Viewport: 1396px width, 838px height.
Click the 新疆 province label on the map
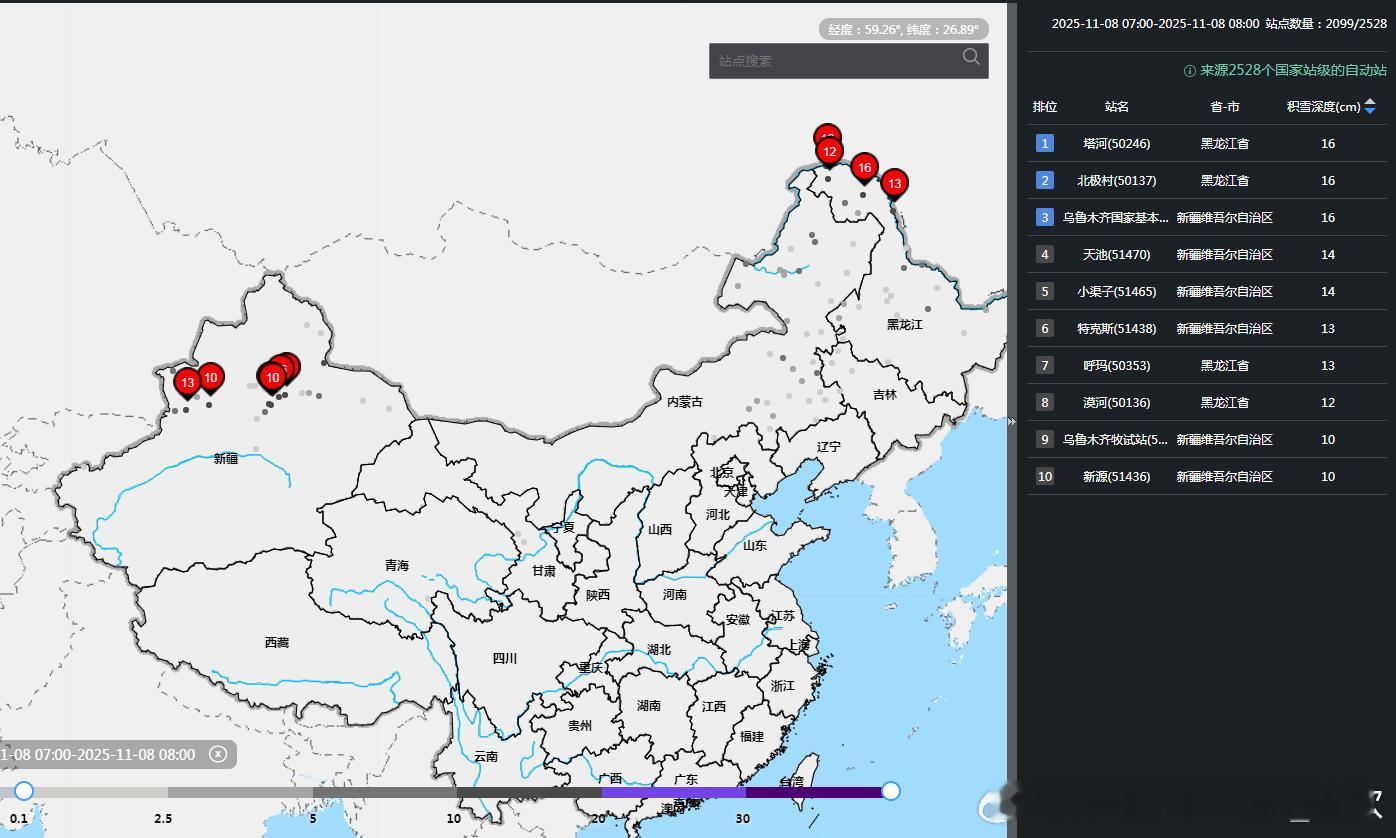(226, 459)
